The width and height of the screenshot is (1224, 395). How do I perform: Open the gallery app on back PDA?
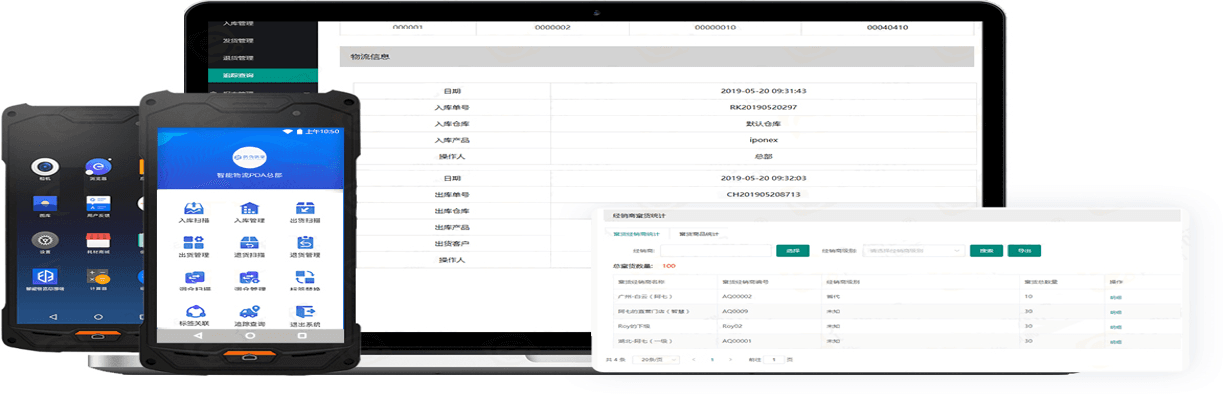[44, 203]
